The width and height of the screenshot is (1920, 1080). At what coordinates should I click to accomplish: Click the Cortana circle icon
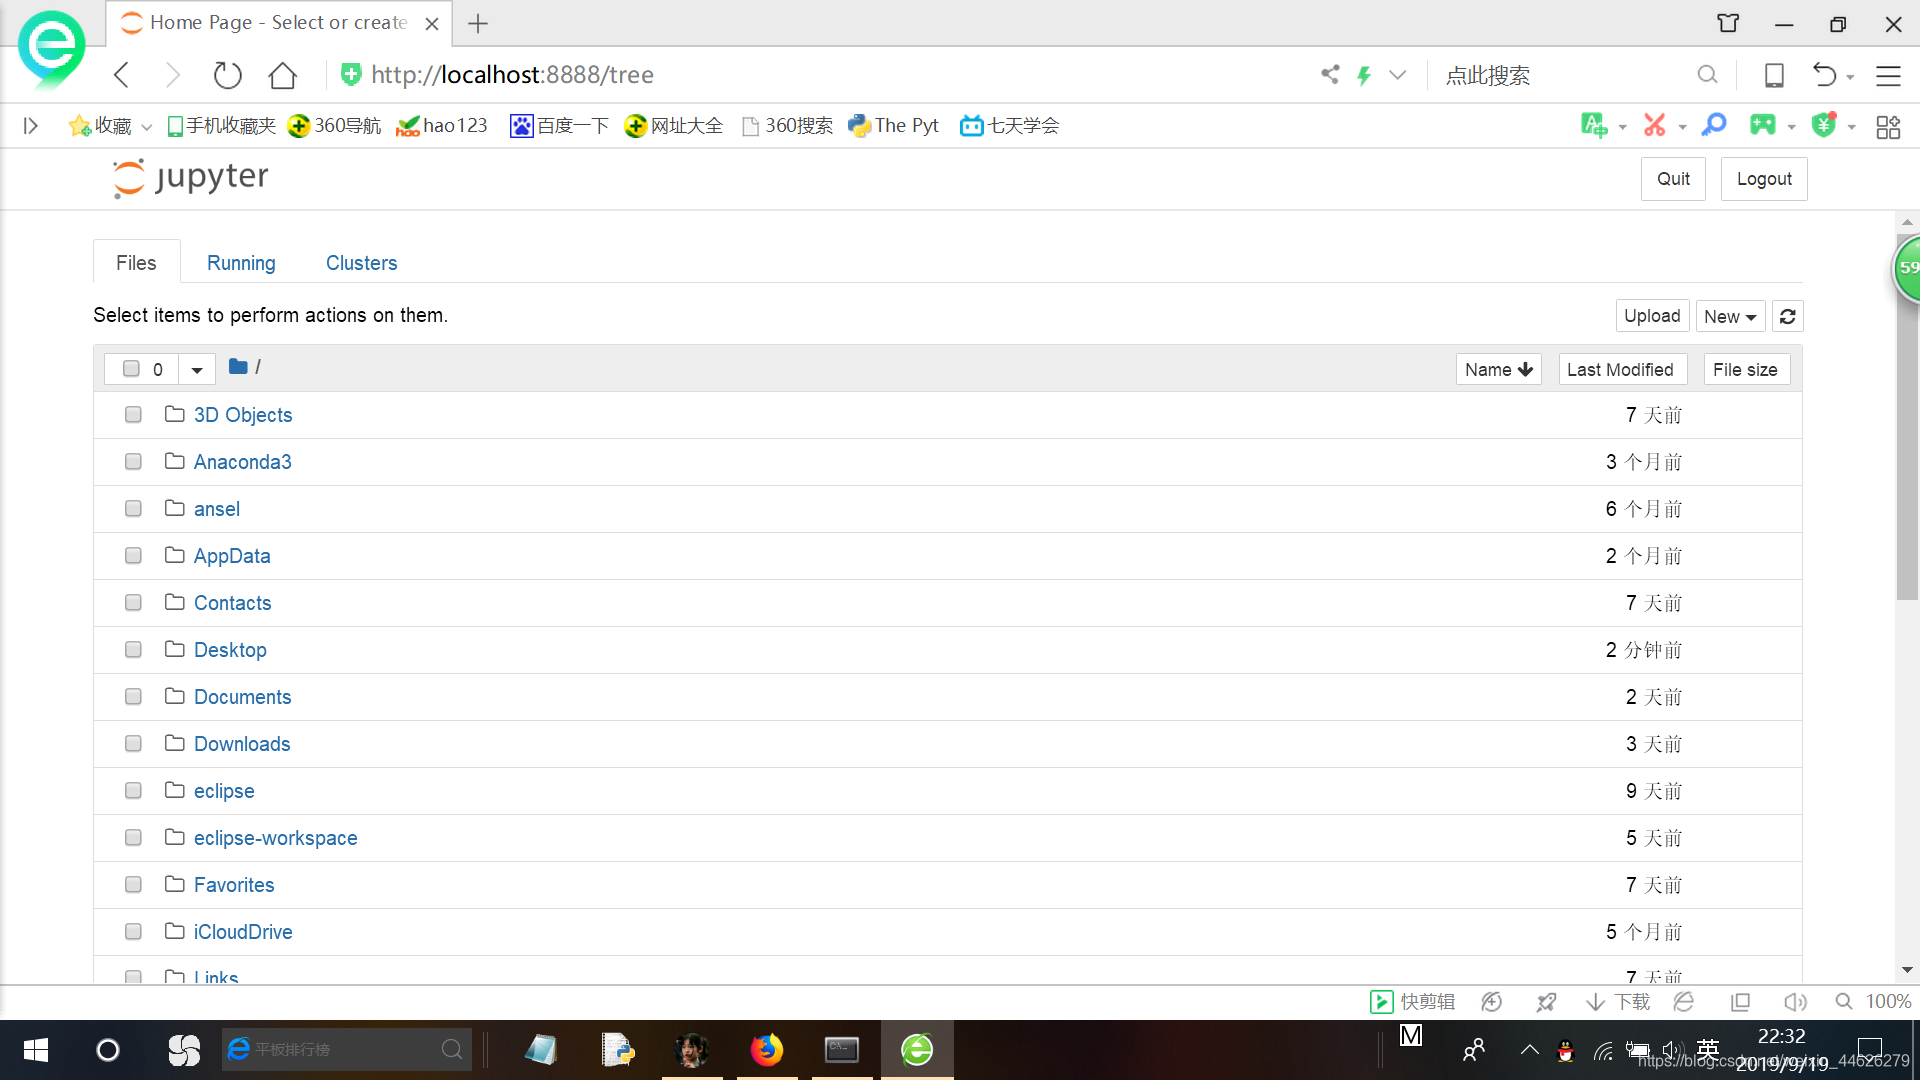(x=108, y=1050)
